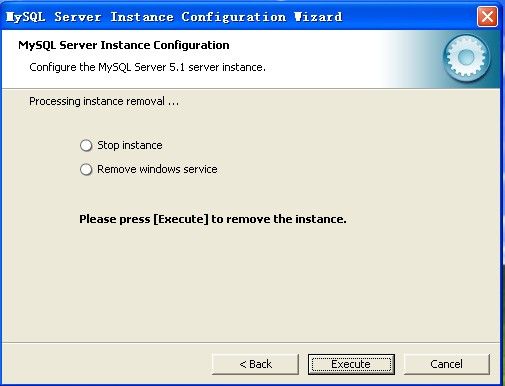Go to previous step with Back button
505x386 pixels.
tap(255, 364)
